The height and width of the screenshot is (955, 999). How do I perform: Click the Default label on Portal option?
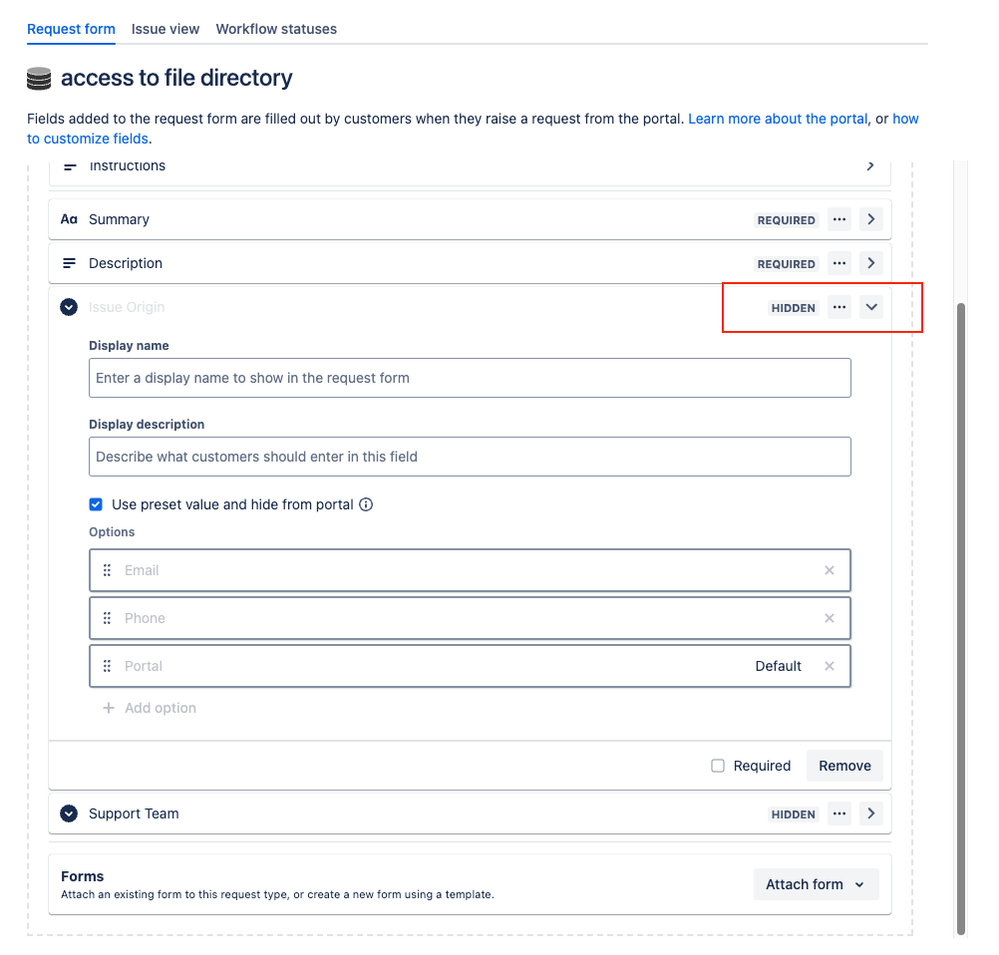tap(778, 666)
